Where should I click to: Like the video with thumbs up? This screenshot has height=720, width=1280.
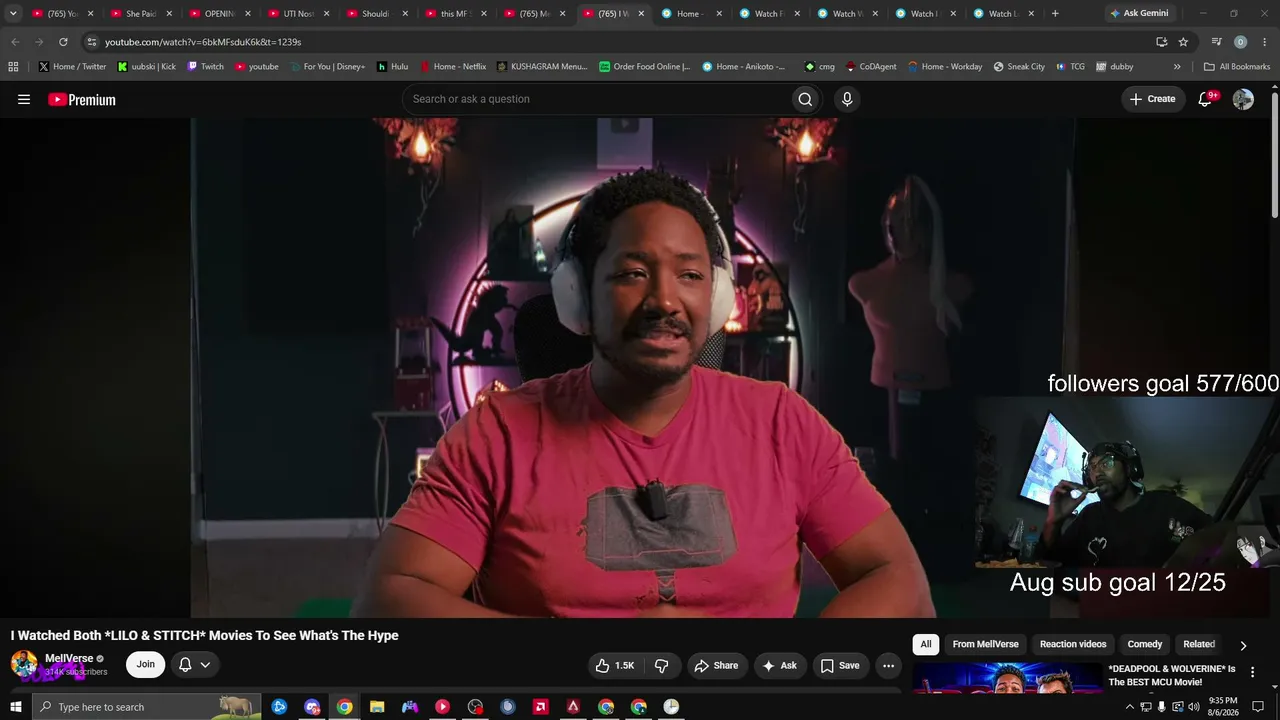coord(615,665)
